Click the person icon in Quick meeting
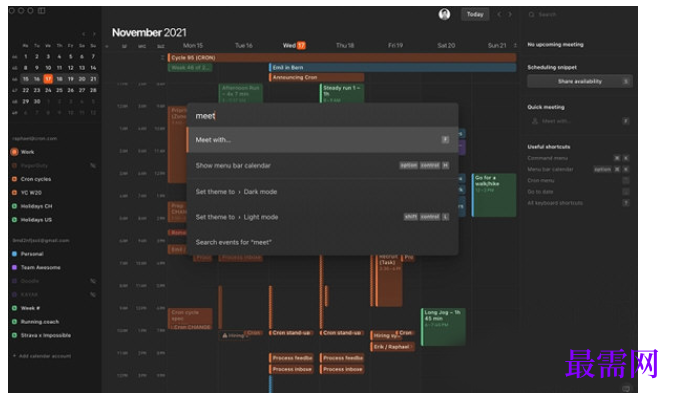 [535, 121]
